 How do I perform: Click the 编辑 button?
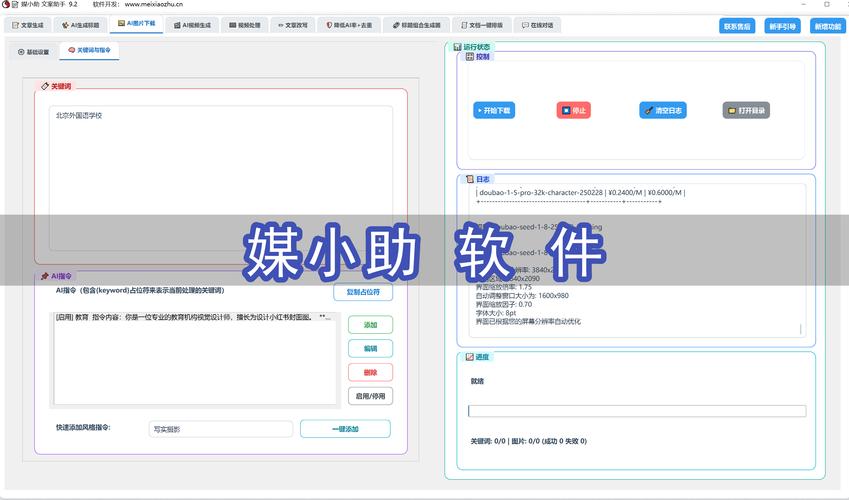click(x=370, y=349)
